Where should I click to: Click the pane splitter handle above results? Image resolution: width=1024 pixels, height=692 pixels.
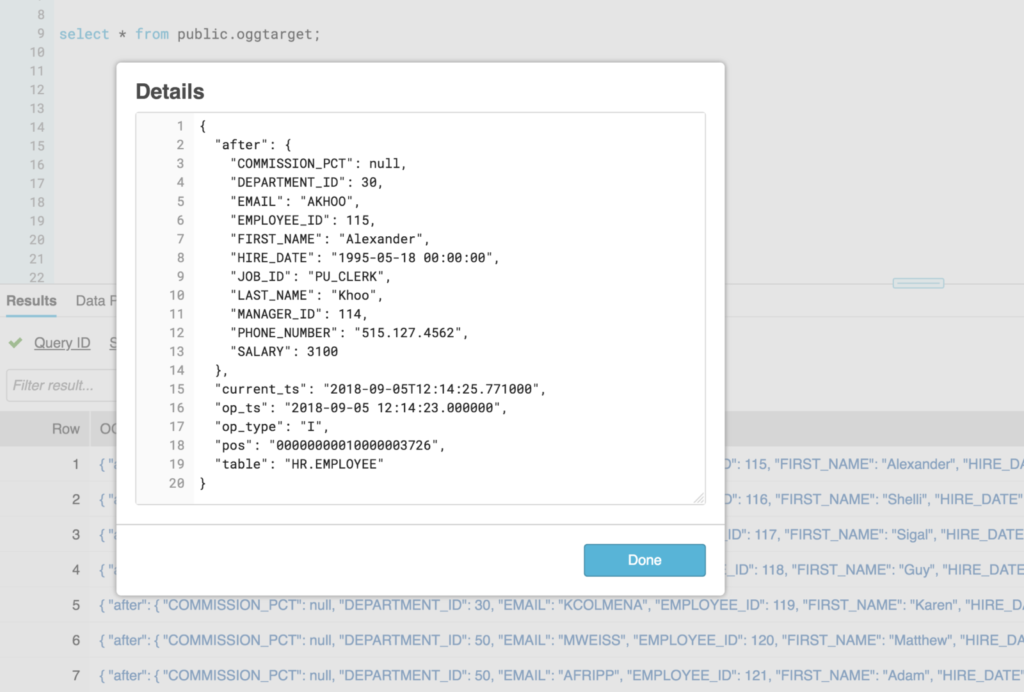click(x=917, y=283)
